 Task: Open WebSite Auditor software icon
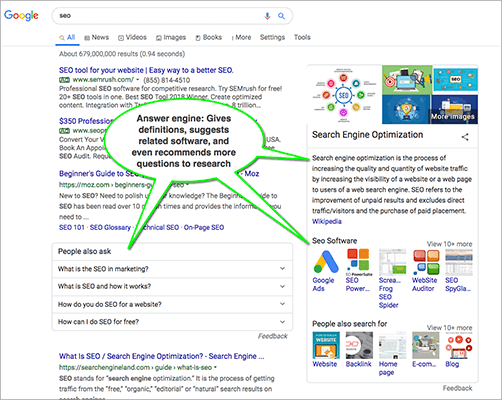click(x=426, y=262)
